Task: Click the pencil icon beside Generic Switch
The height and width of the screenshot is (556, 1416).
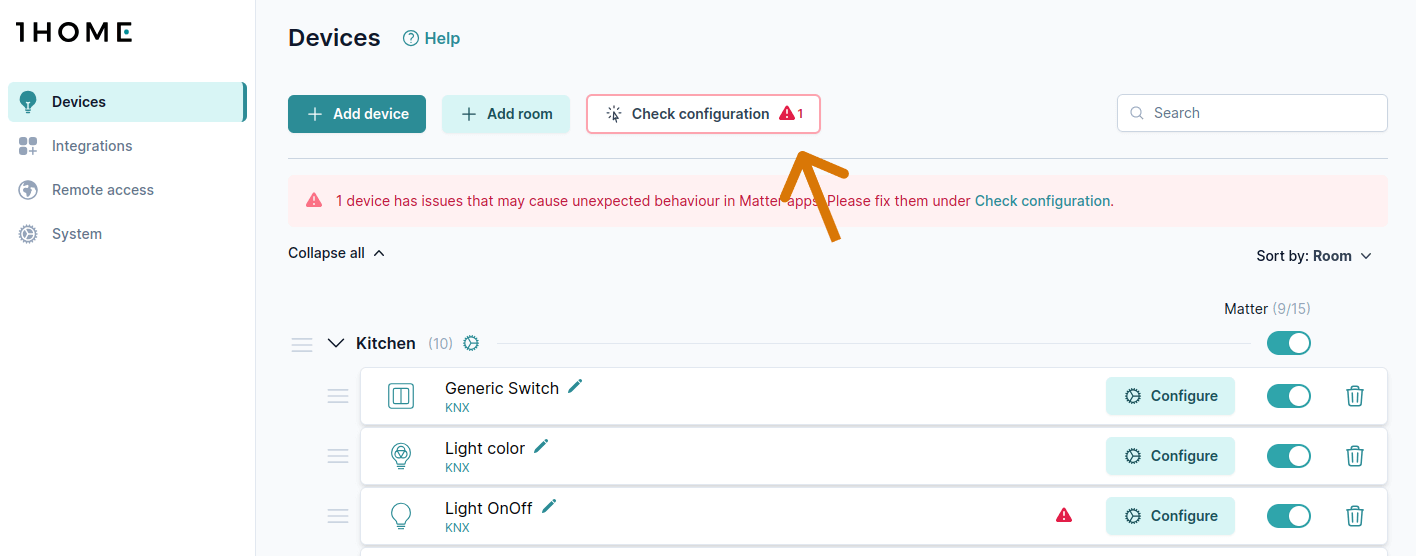Action: pos(575,386)
